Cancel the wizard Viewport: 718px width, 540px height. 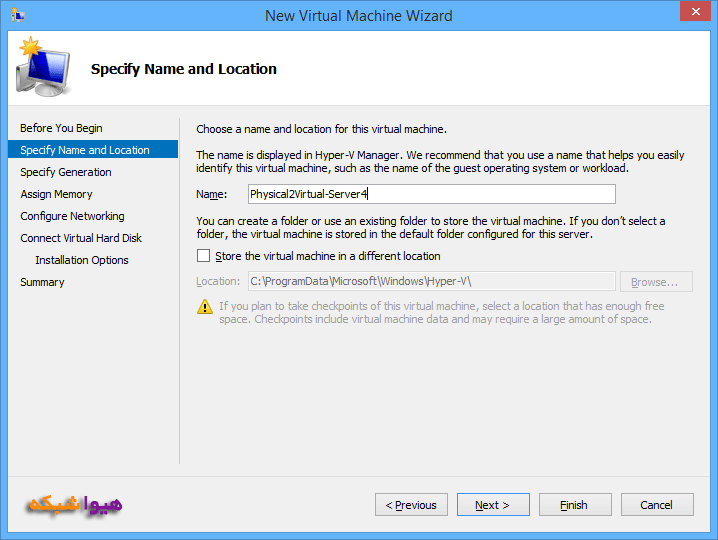657,505
